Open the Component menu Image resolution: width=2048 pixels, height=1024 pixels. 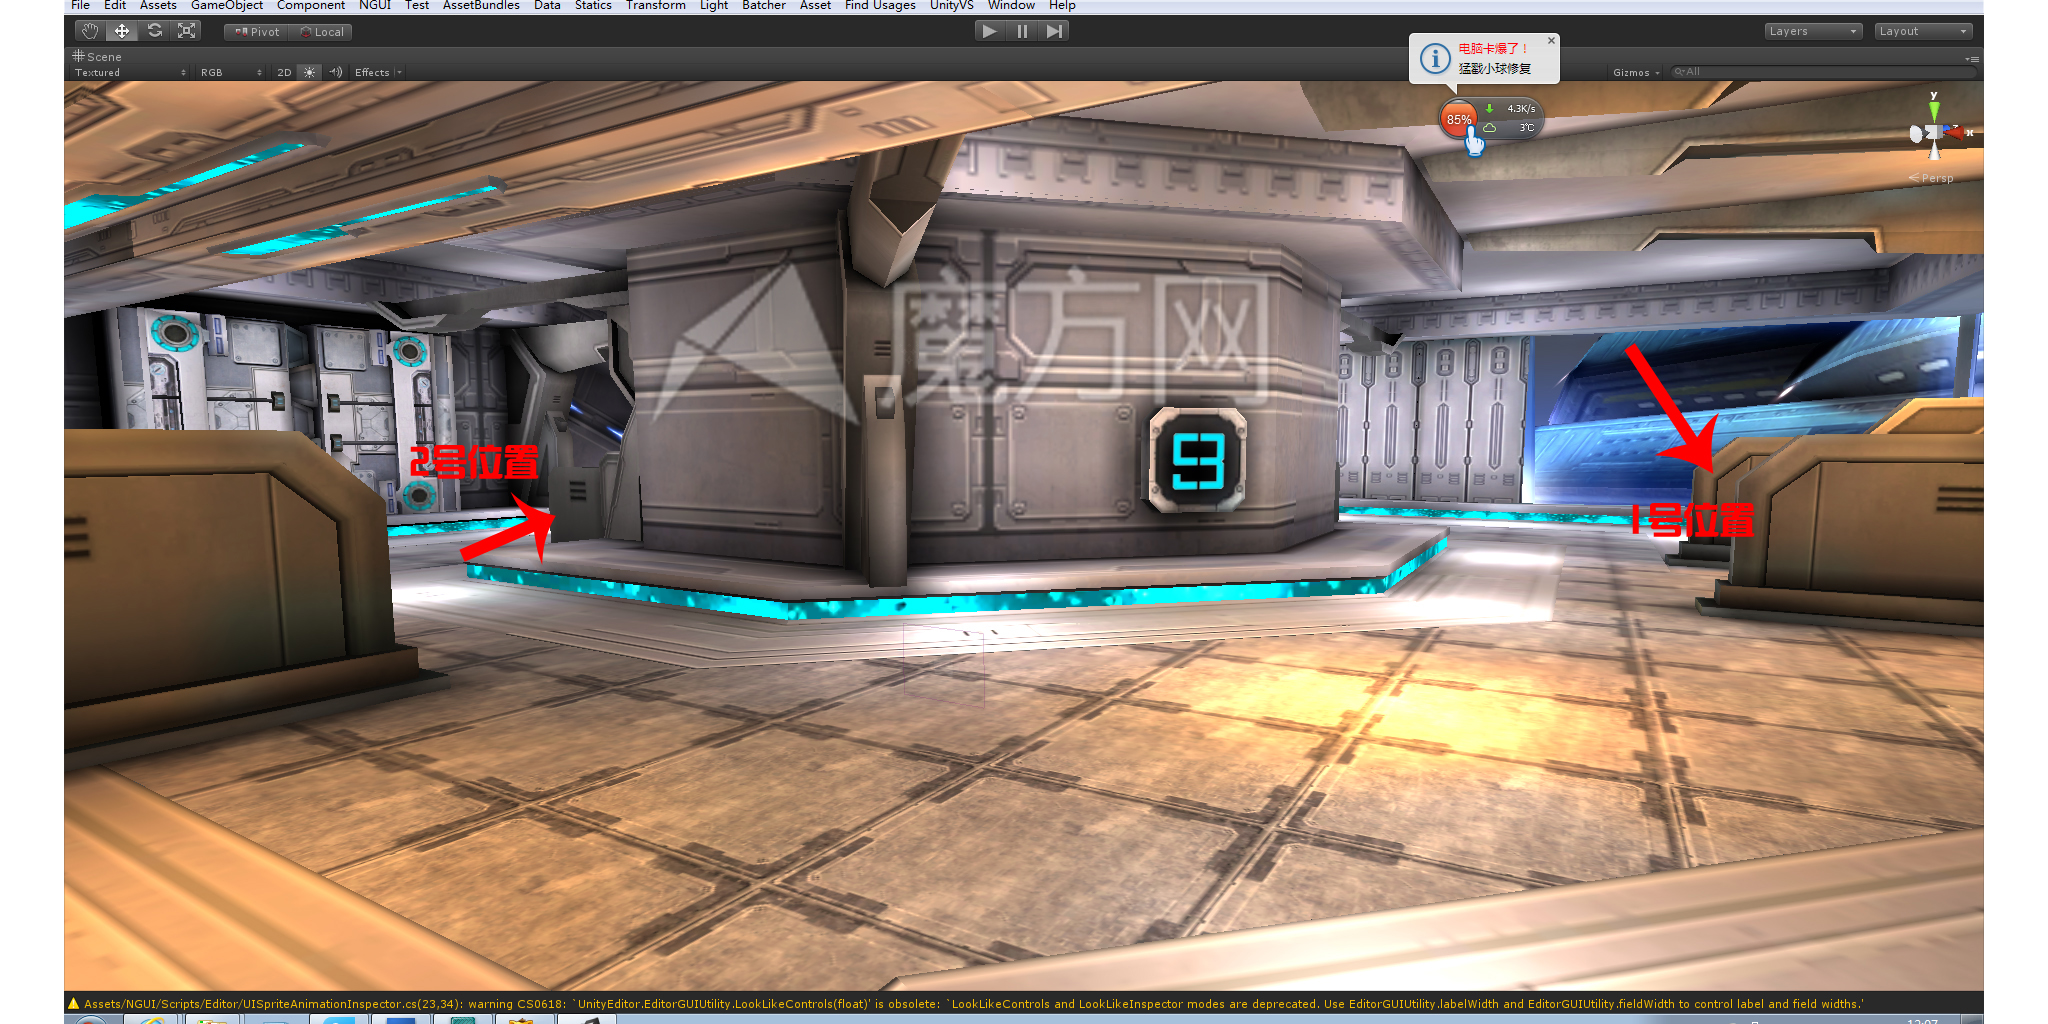point(311,5)
